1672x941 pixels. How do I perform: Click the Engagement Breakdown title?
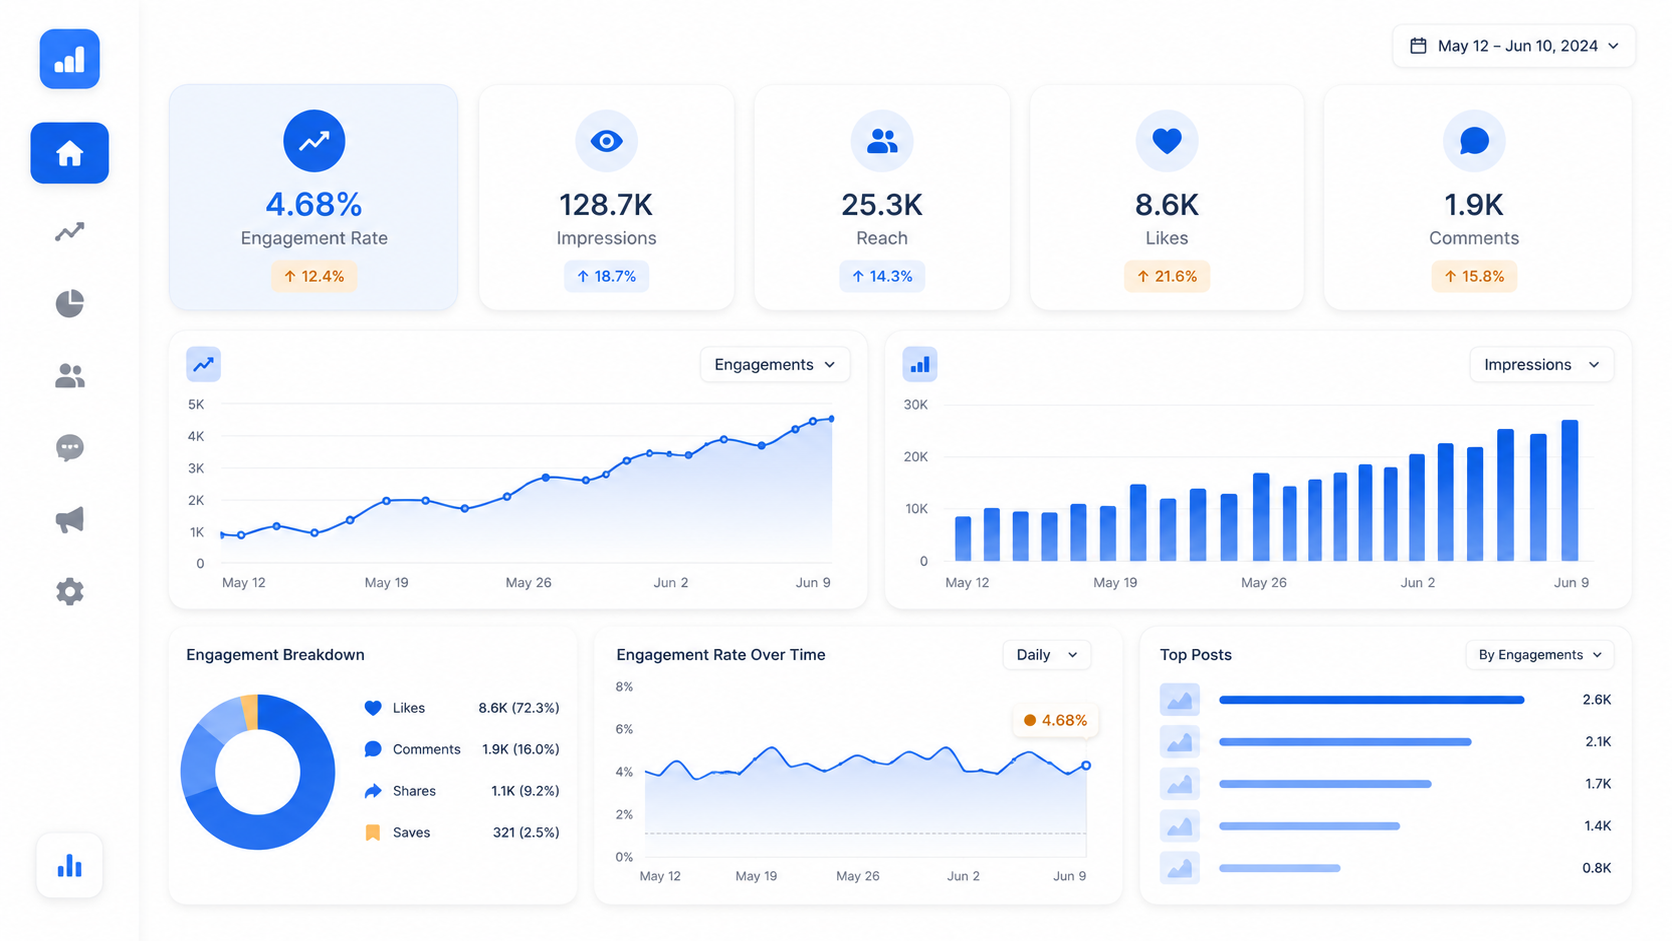pos(275,655)
